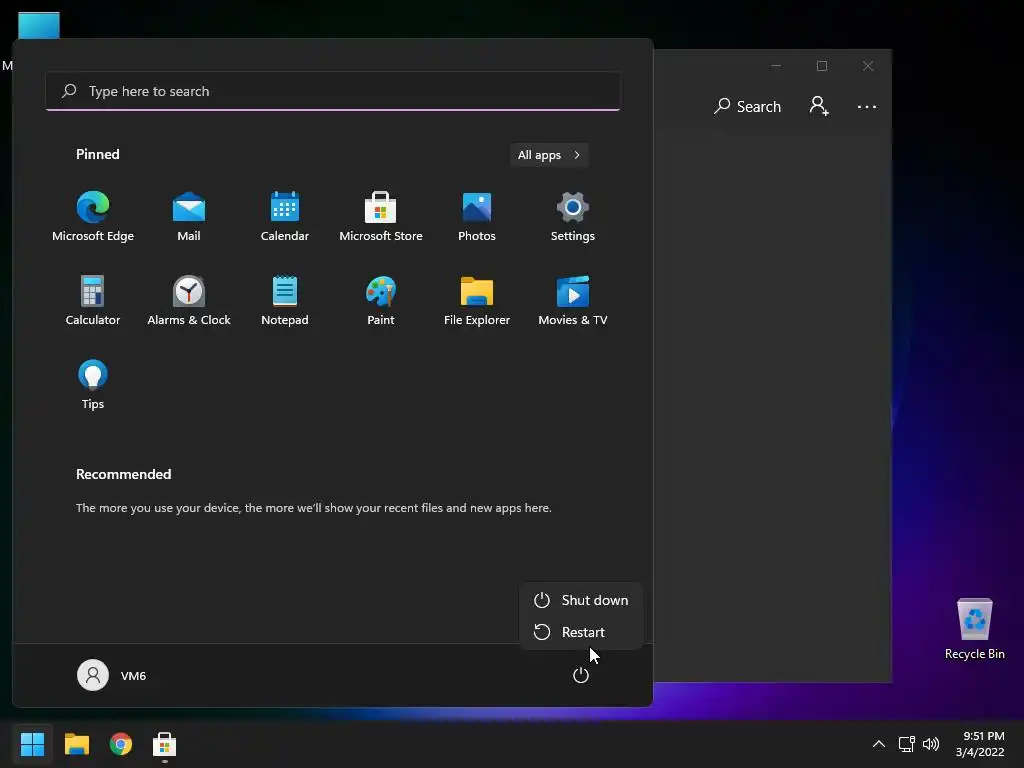Image resolution: width=1024 pixels, height=768 pixels.
Task: Click the volume speaker icon
Action: [x=931, y=744]
